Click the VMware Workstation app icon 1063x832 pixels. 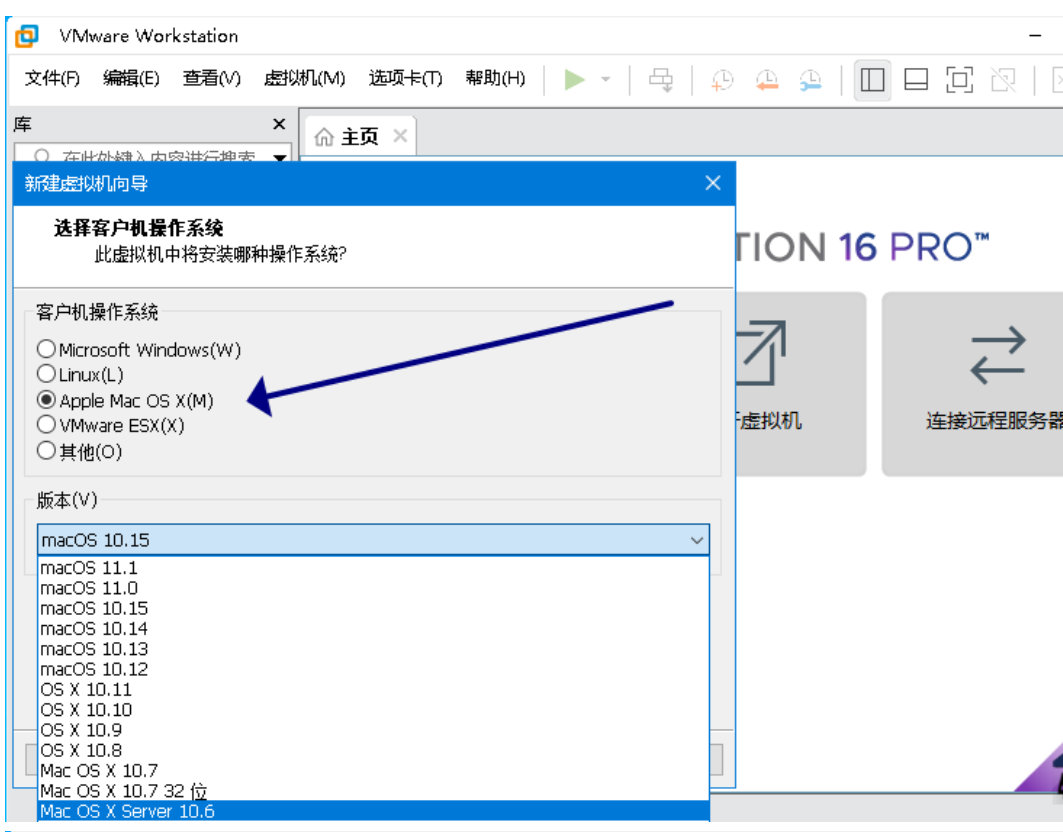pos(27,36)
